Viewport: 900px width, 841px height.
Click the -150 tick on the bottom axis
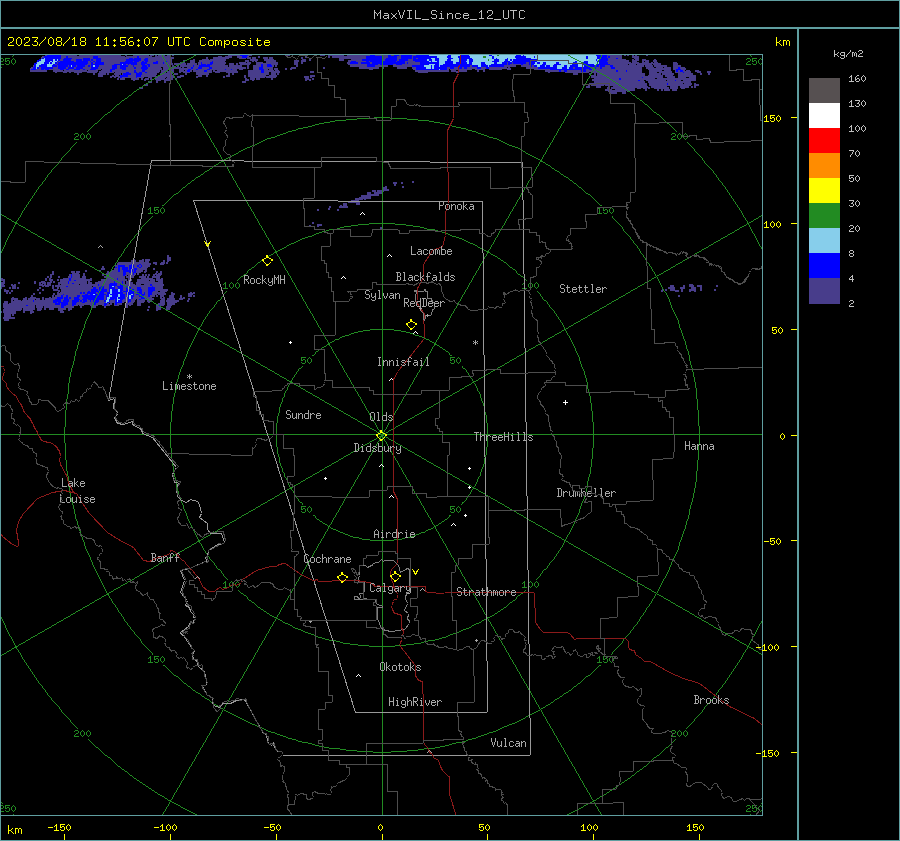pyautogui.click(x=59, y=827)
